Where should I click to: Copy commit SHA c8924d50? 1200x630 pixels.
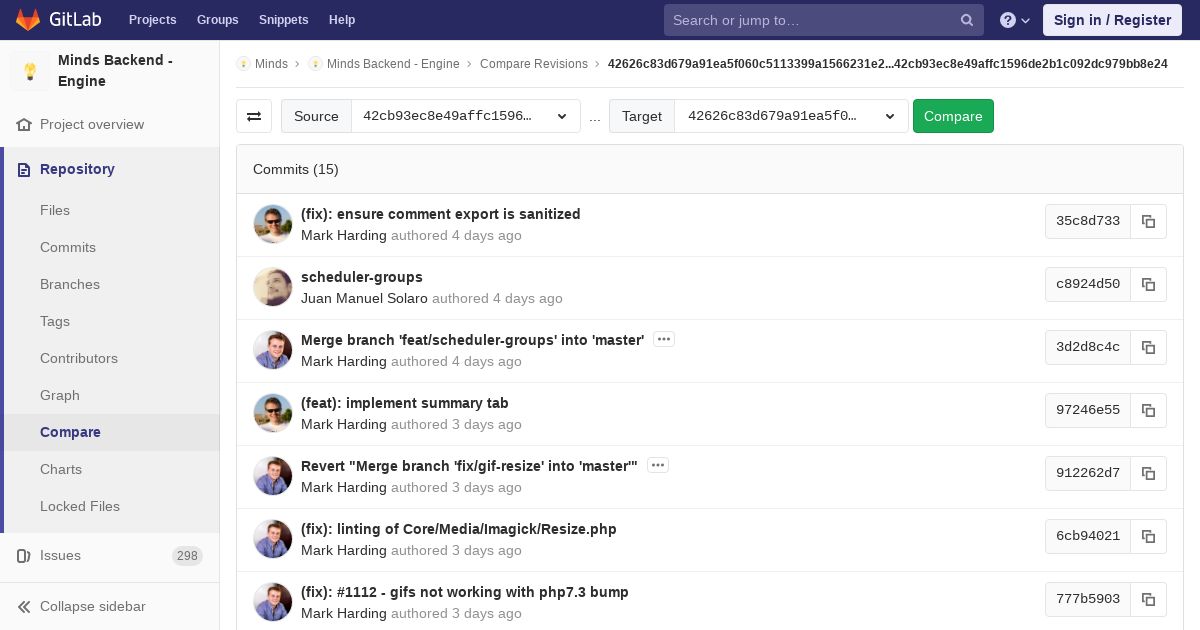1148,284
